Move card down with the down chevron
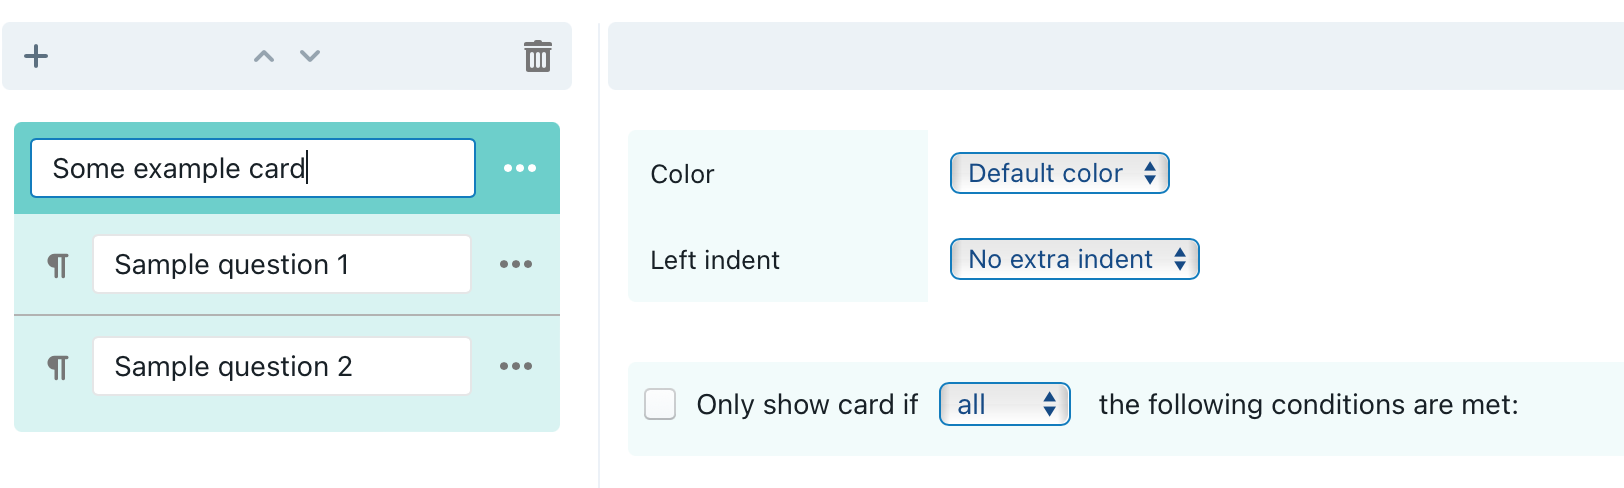The width and height of the screenshot is (1624, 488). click(x=310, y=56)
